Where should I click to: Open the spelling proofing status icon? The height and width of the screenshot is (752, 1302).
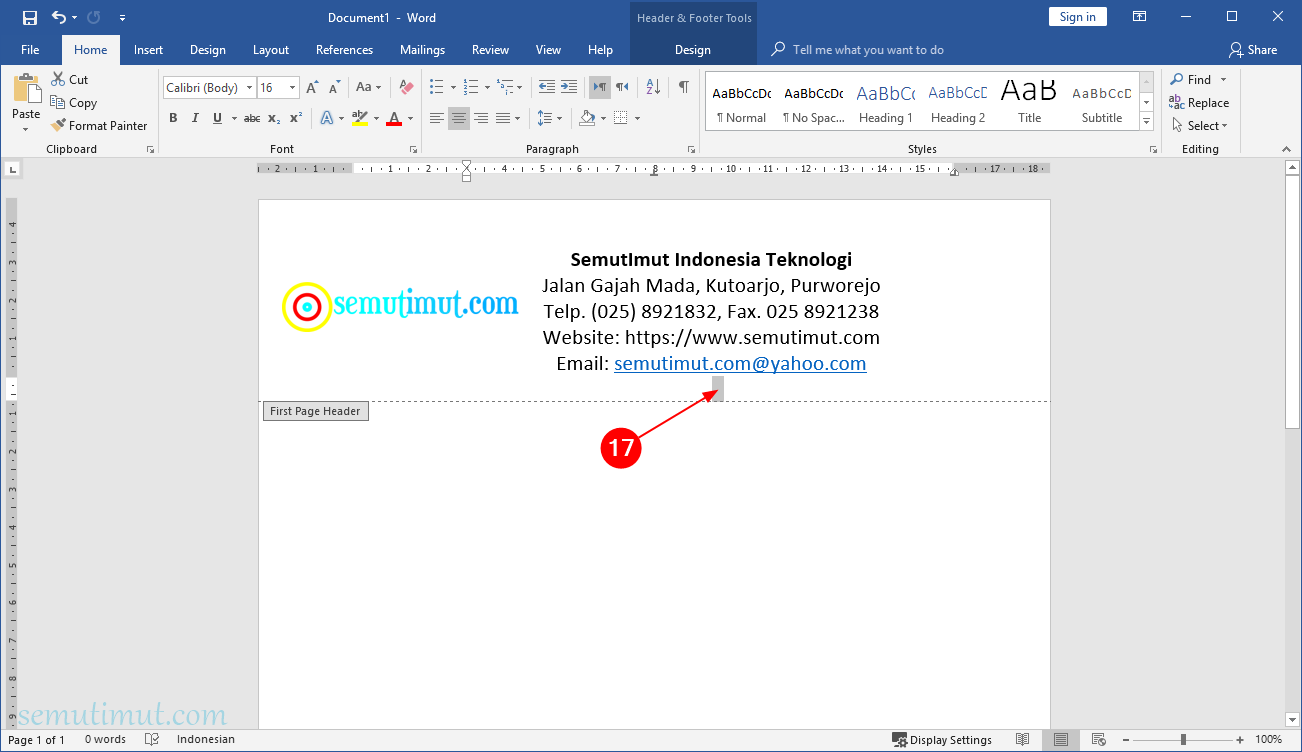tap(152, 740)
